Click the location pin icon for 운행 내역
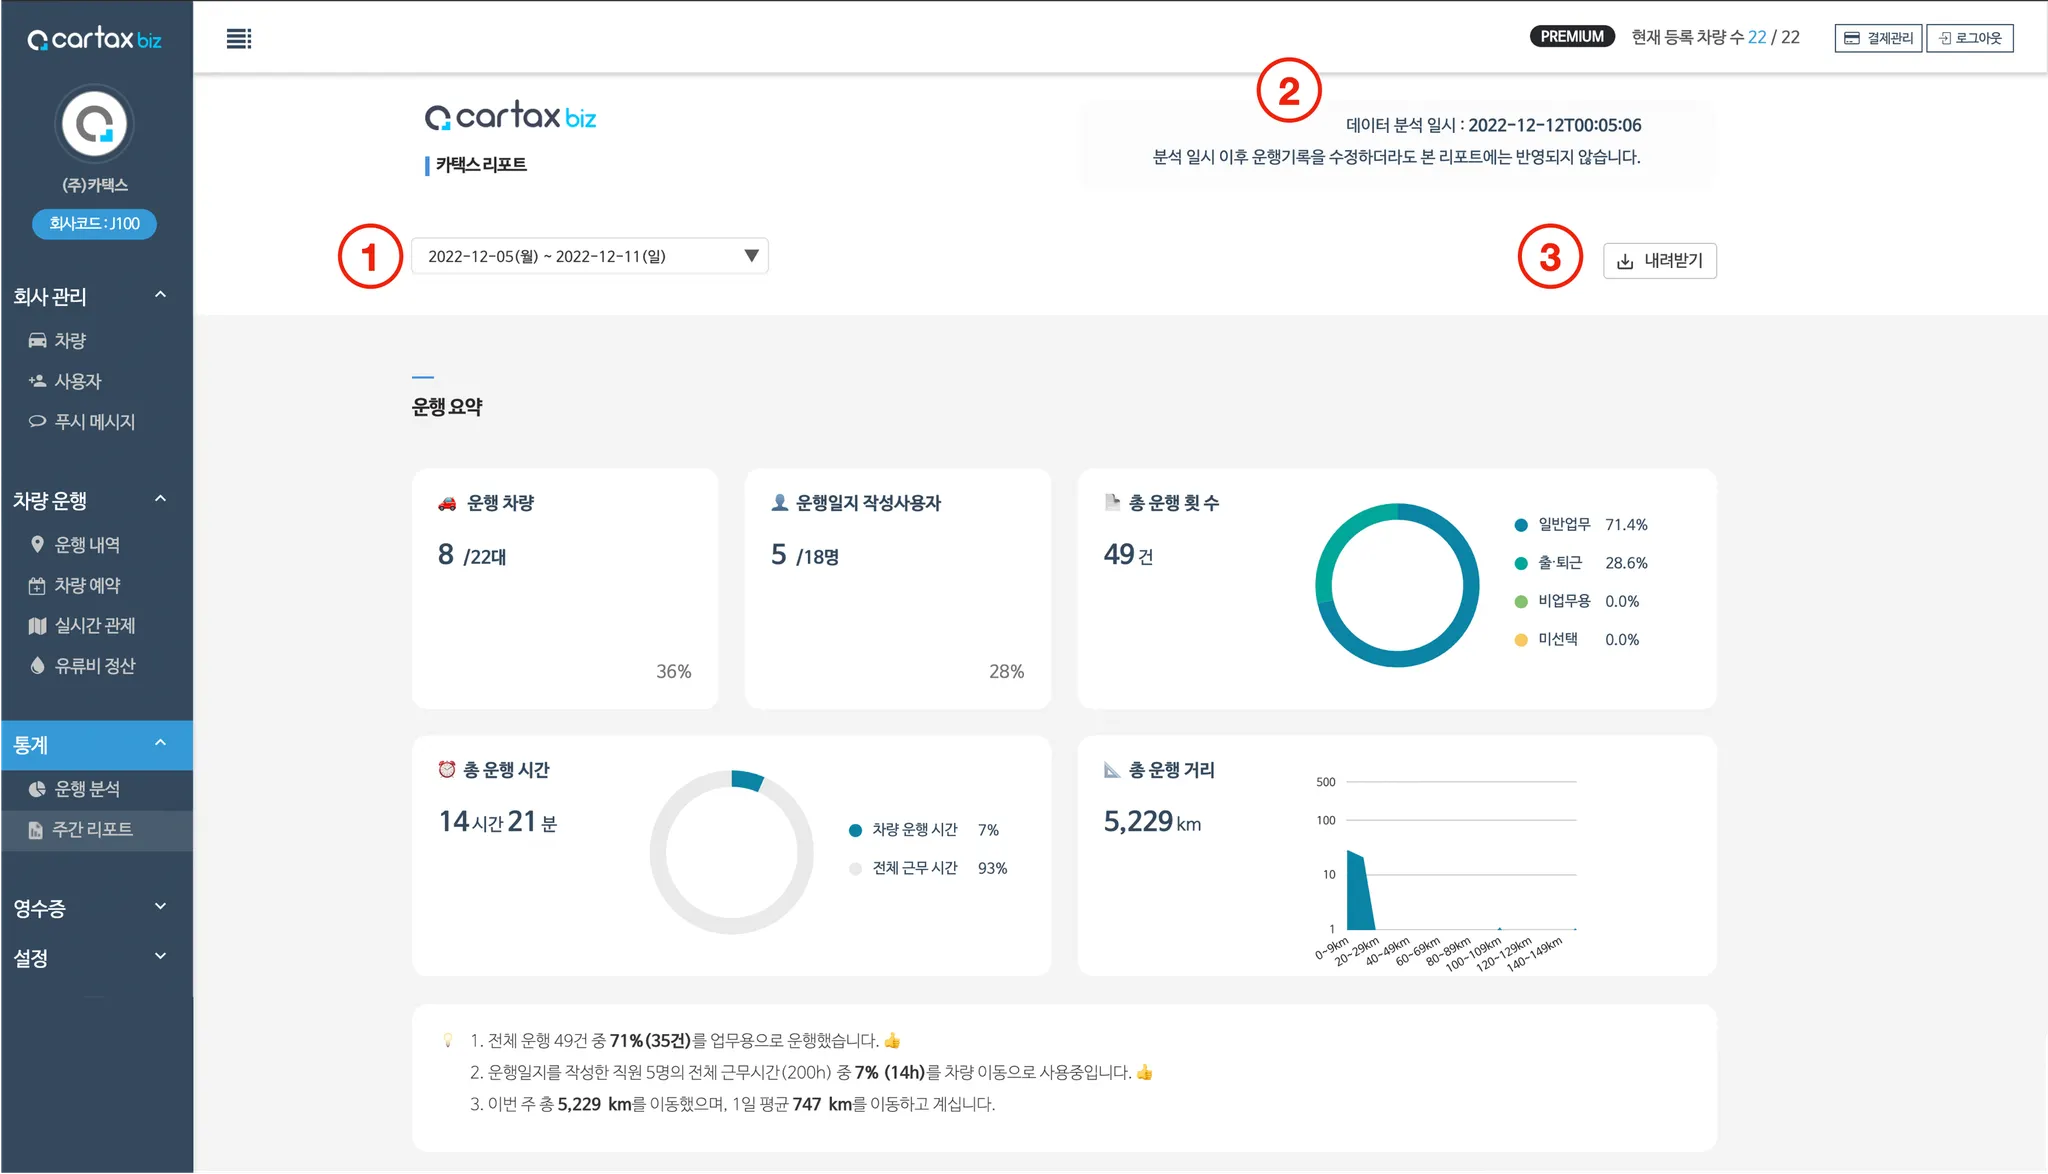This screenshot has width=2048, height=1174. pyautogui.click(x=37, y=545)
